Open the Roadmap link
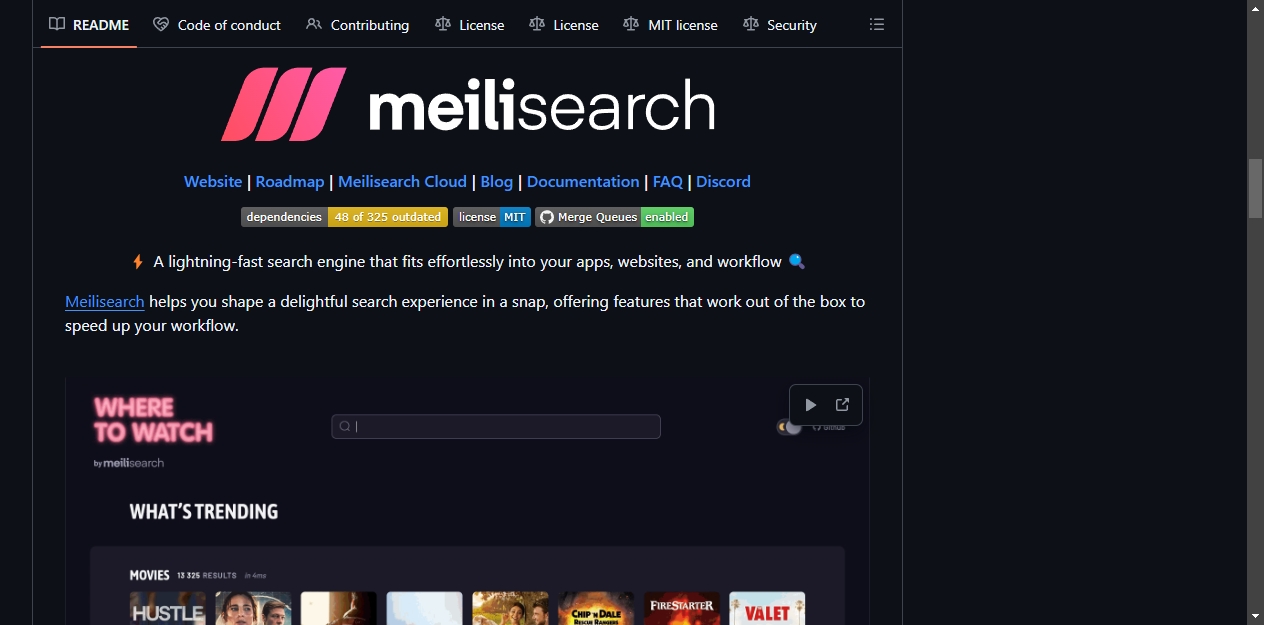Screen dimensions: 1264x625 click(290, 182)
